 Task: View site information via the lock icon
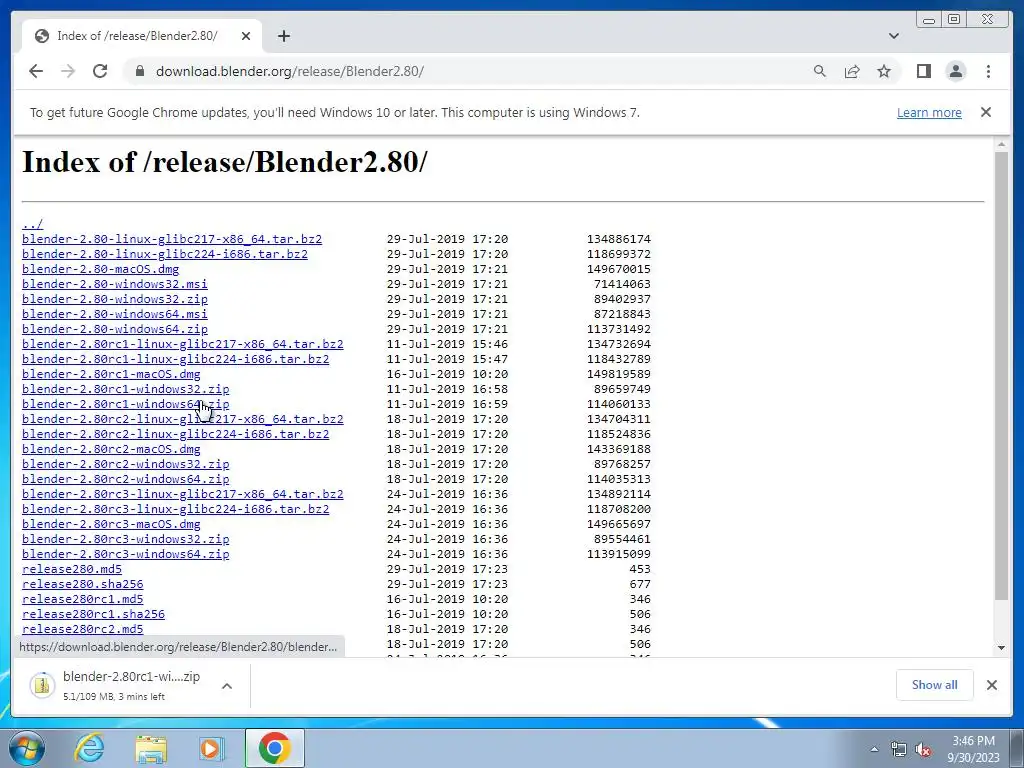coord(139,71)
